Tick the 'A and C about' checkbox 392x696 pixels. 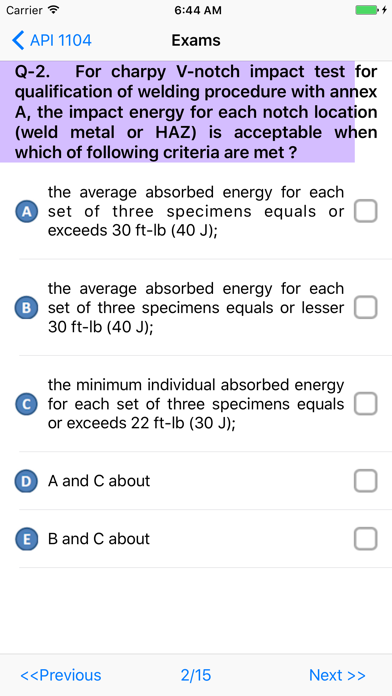tap(365, 481)
